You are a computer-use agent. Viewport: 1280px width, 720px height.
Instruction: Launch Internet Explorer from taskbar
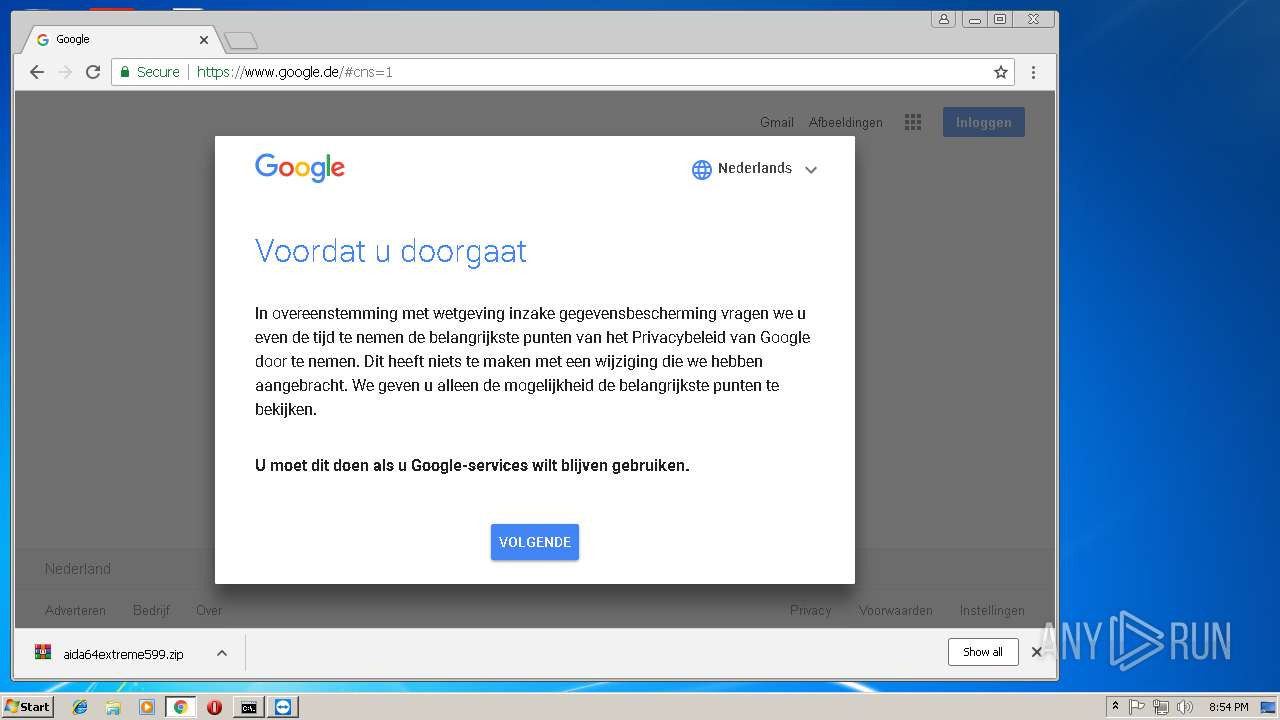click(80, 707)
